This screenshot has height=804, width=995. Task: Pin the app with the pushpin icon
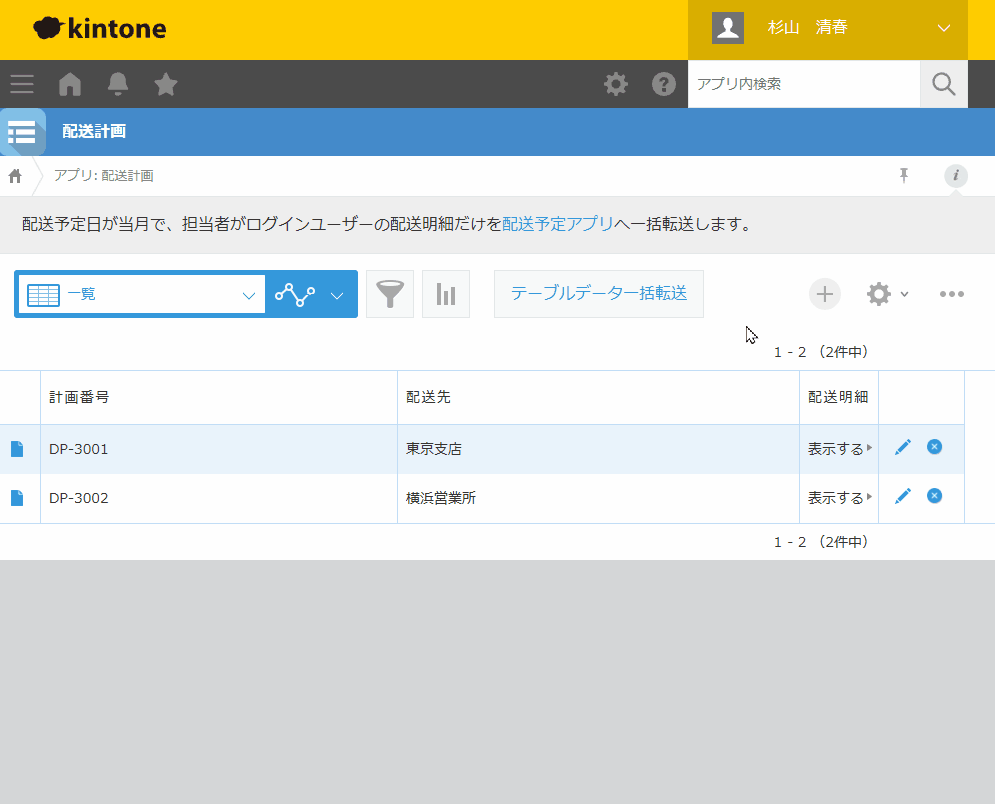point(904,175)
